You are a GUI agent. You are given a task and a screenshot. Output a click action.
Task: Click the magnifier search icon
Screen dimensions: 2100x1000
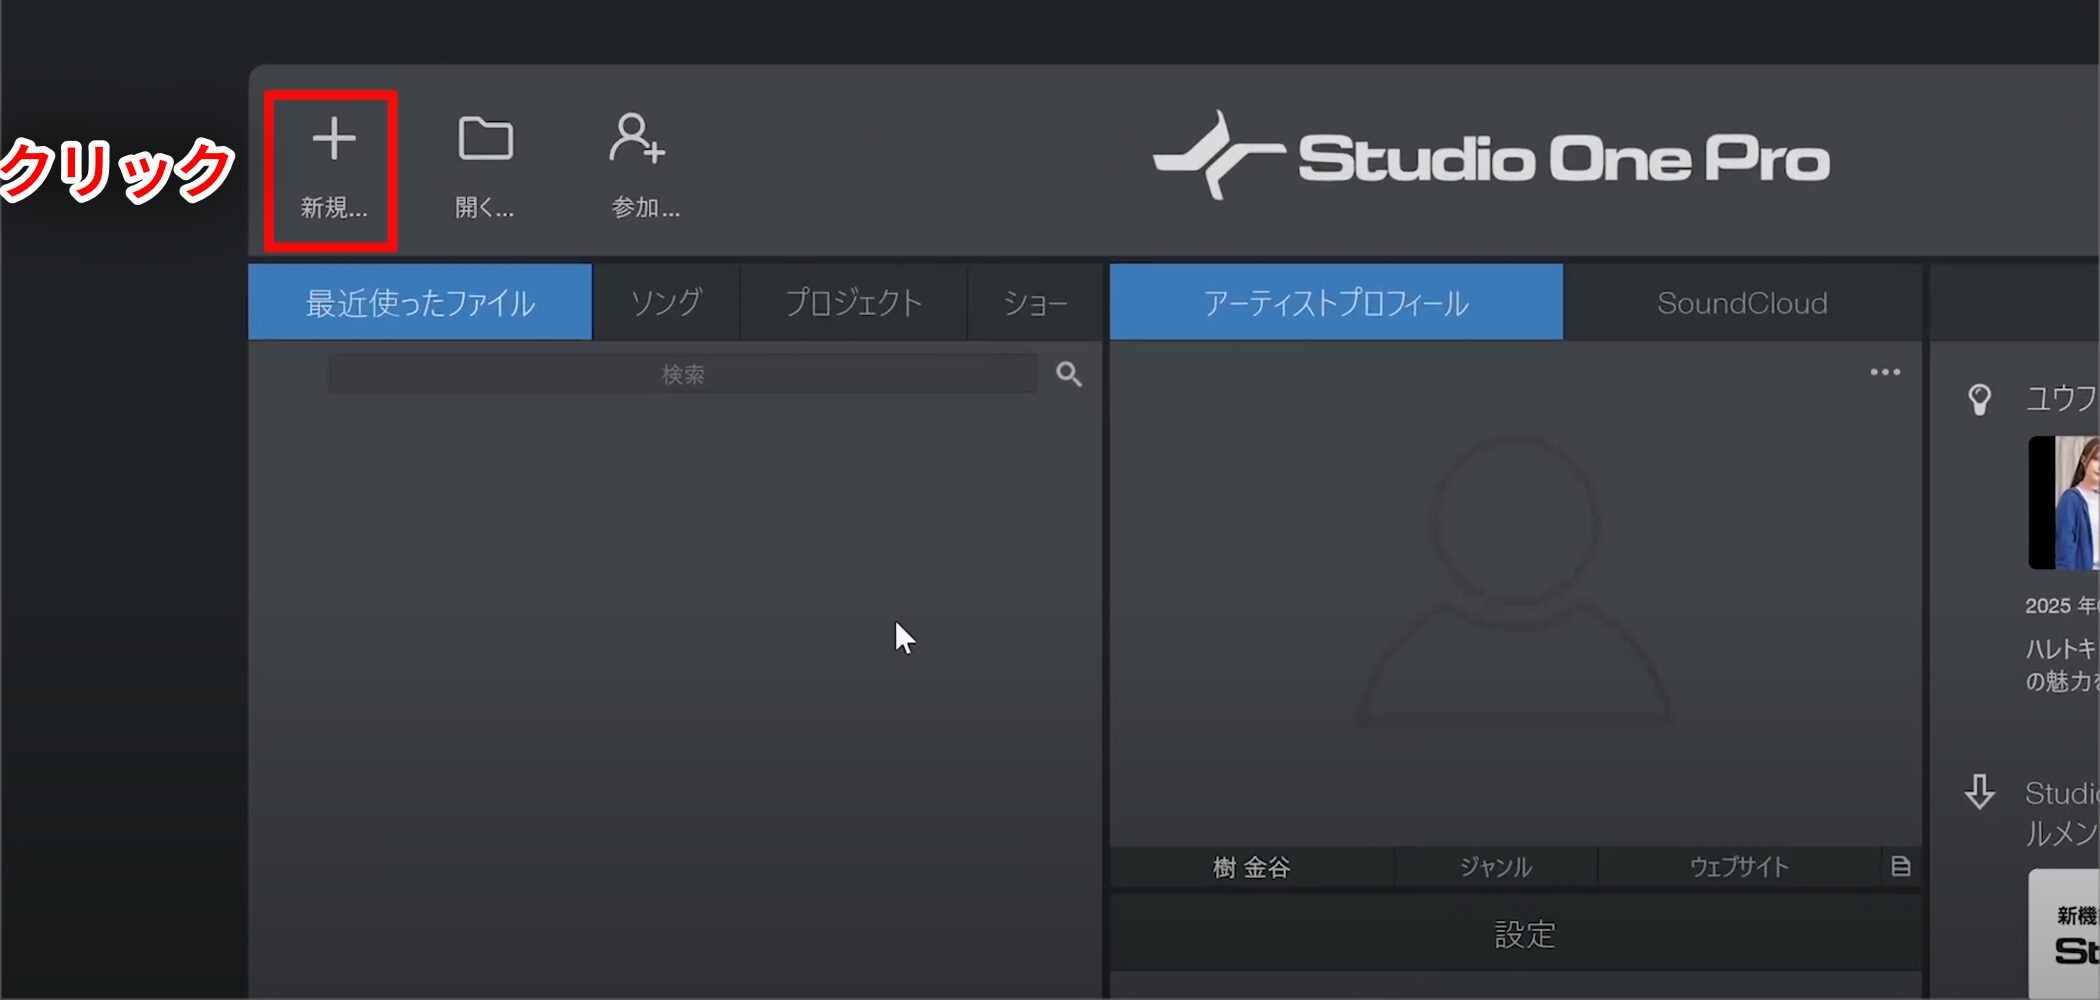[1069, 375]
